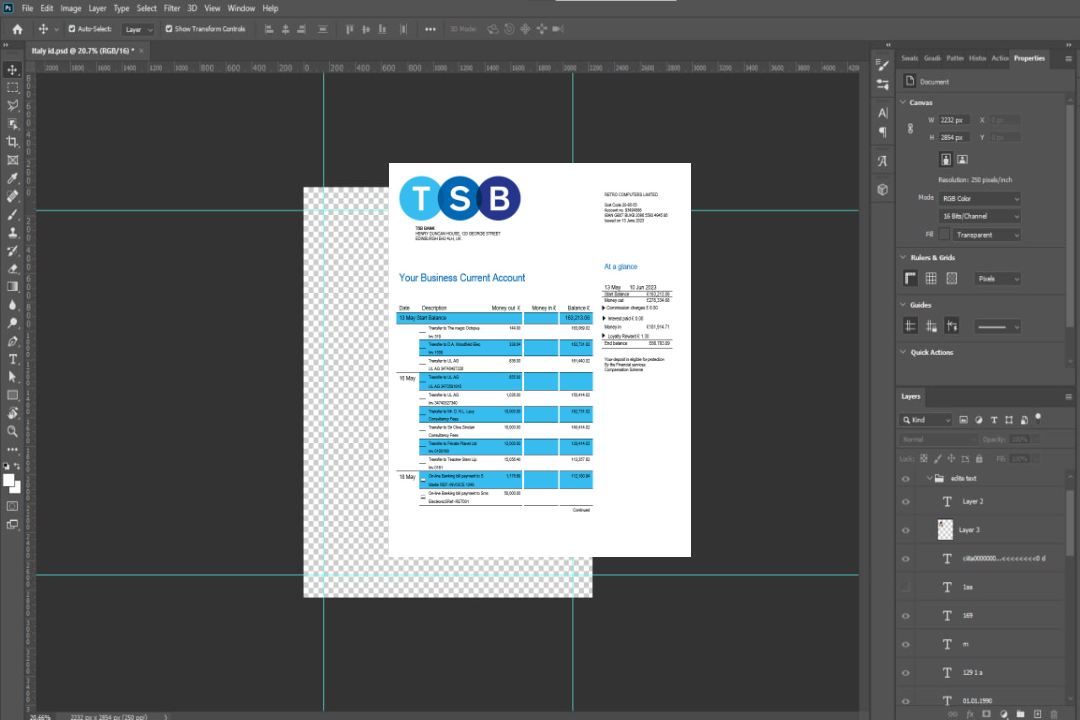Open the Image menu

70,8
